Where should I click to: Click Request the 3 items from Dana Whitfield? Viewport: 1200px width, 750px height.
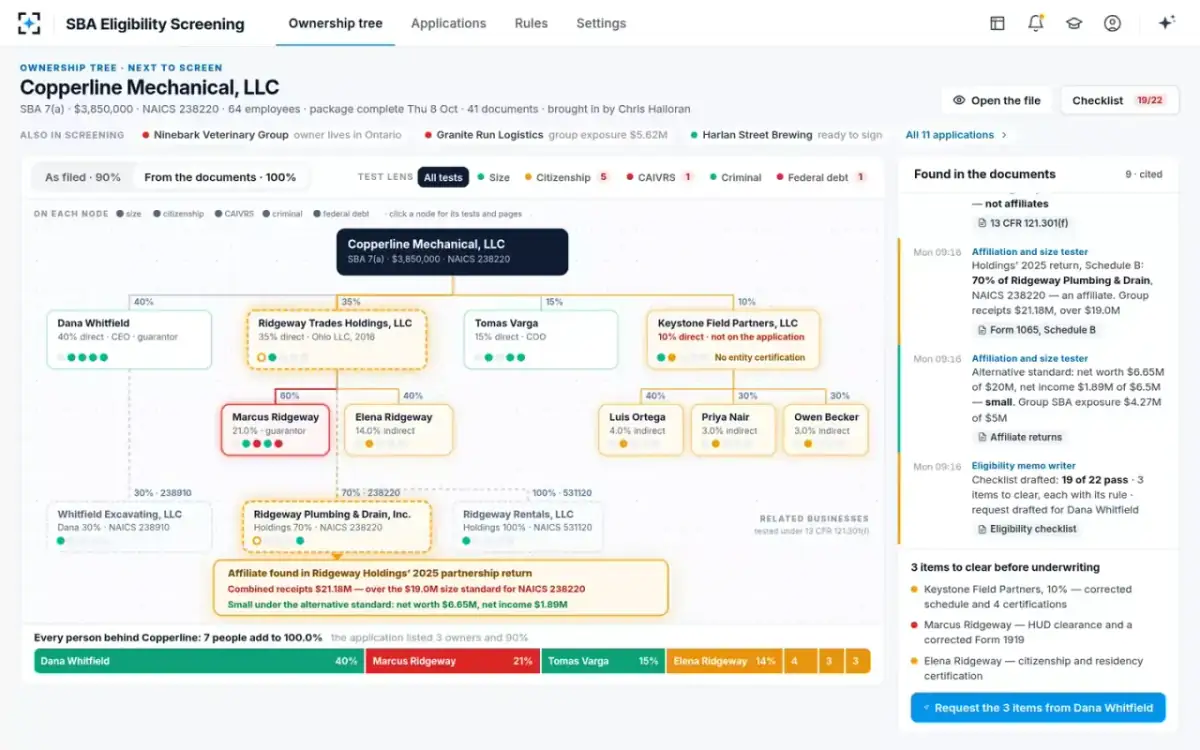click(x=1038, y=708)
